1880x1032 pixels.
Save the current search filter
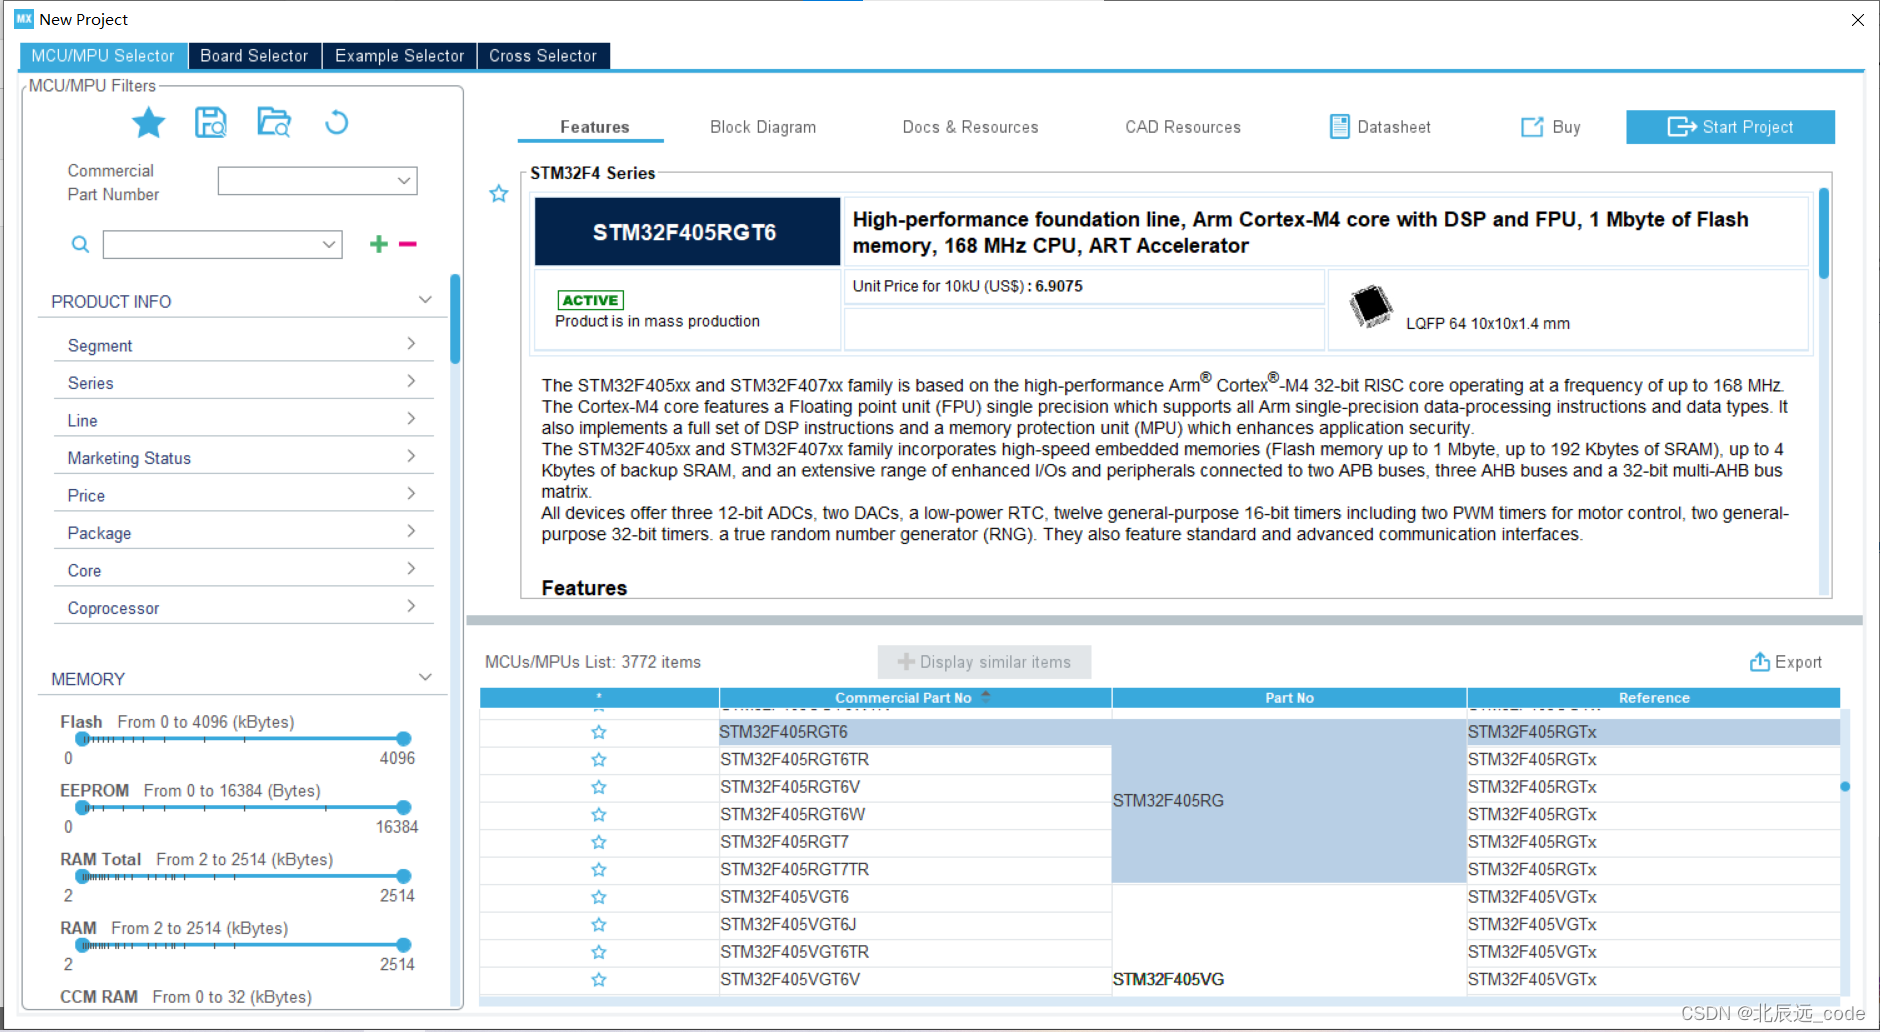(x=210, y=123)
